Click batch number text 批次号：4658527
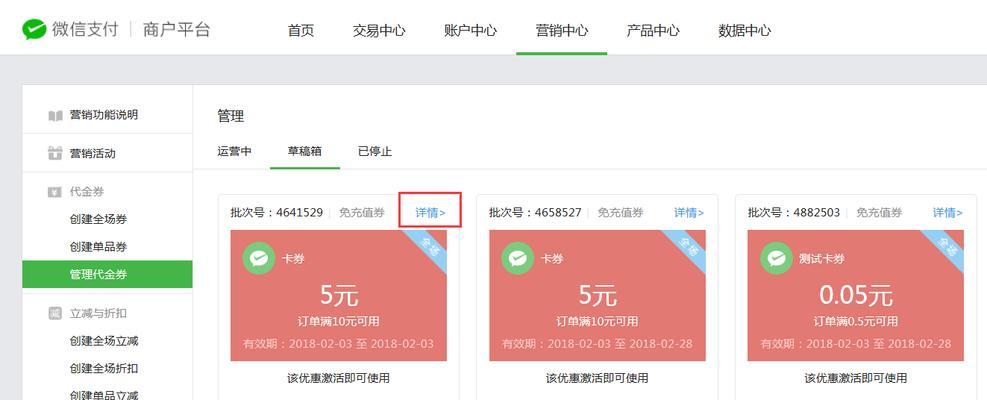987x400 pixels. (536, 213)
